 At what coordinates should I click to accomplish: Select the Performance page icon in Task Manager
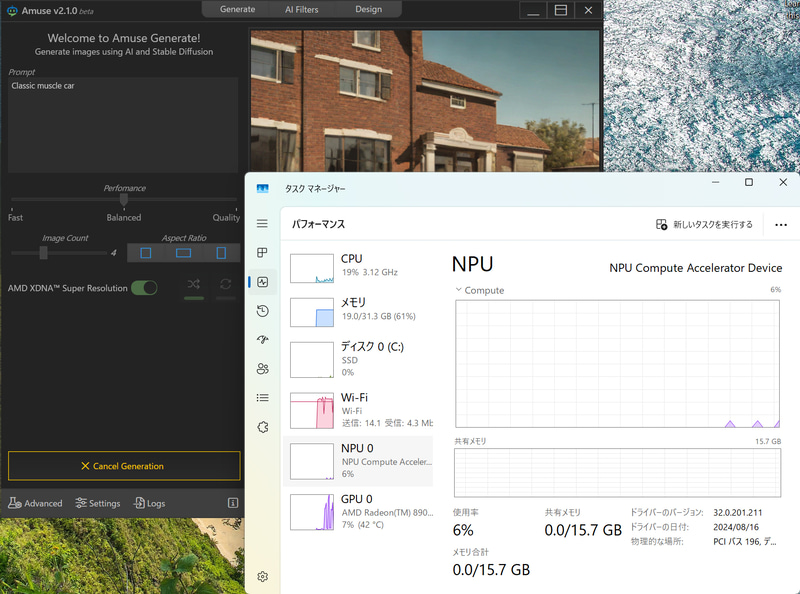pyautogui.click(x=263, y=282)
